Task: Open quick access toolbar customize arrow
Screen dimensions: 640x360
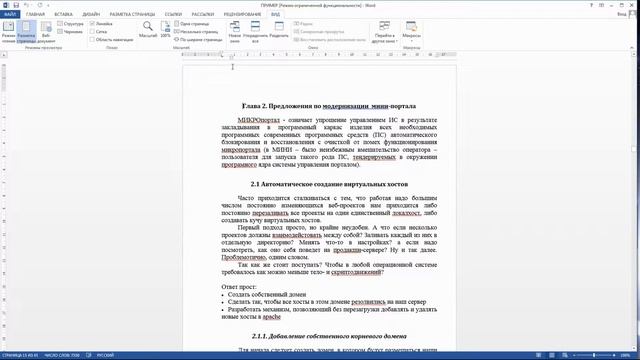Action: coord(48,5)
